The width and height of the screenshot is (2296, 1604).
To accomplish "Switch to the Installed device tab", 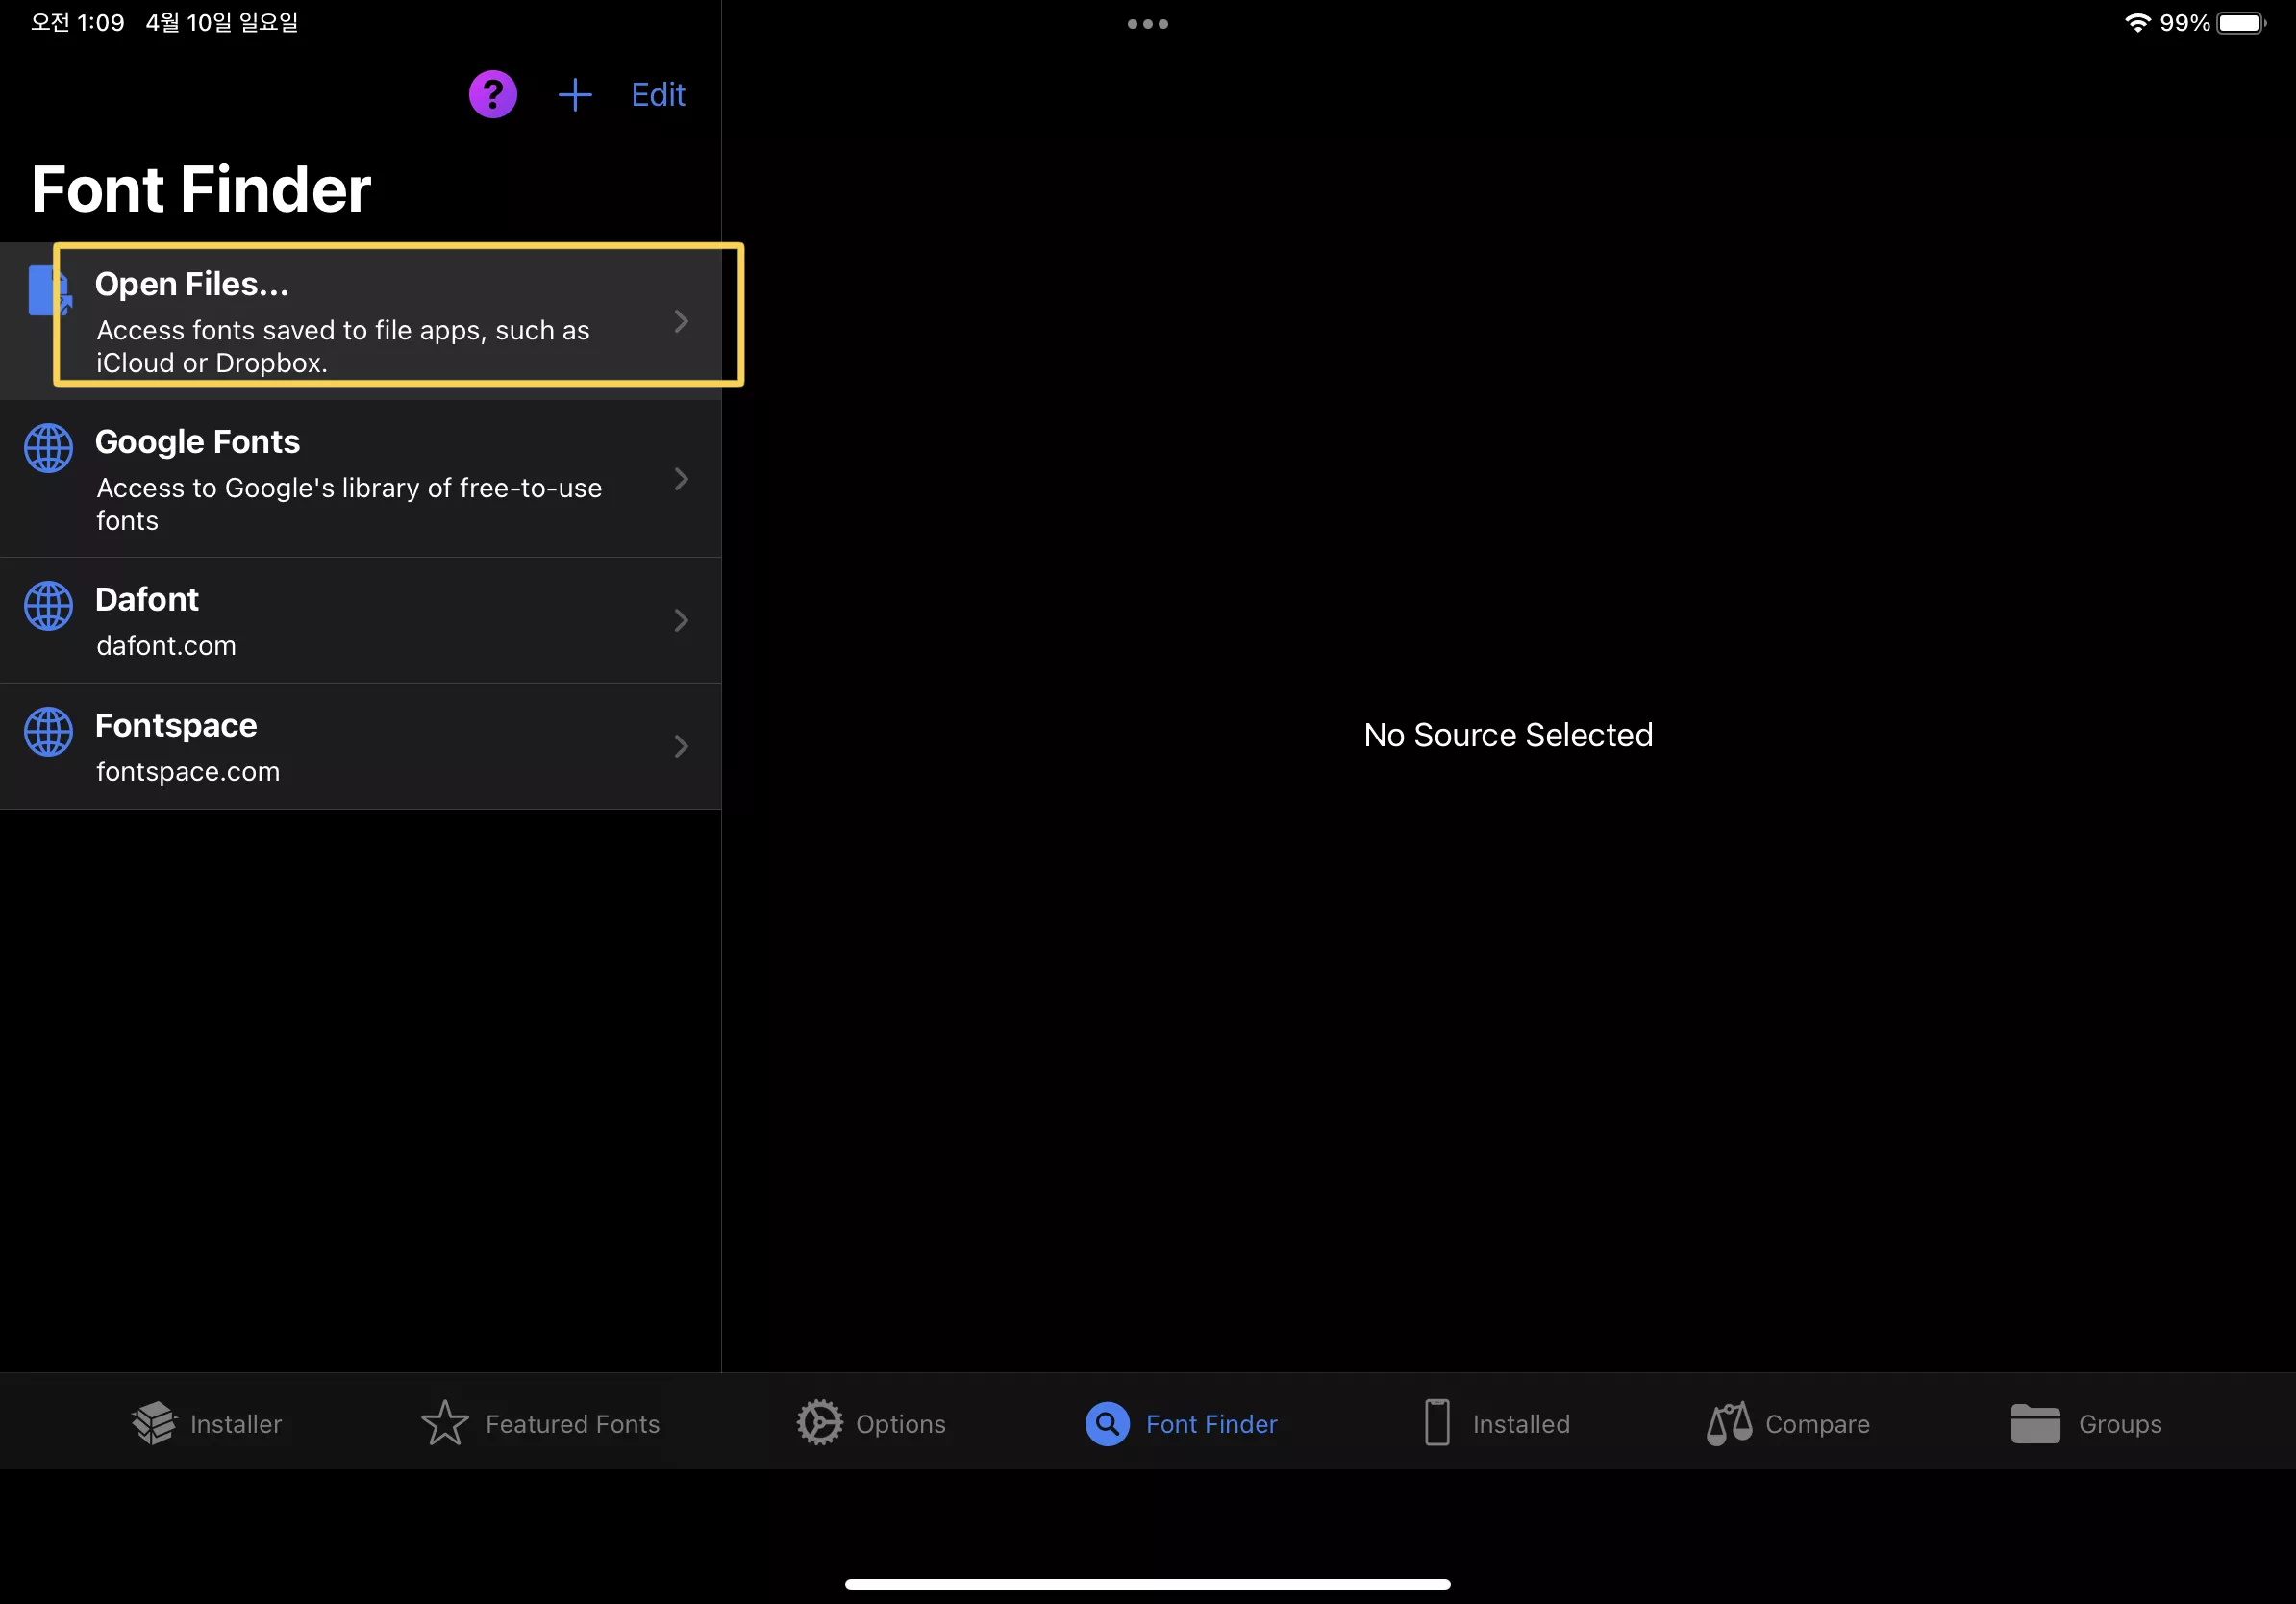I will tap(1496, 1423).
